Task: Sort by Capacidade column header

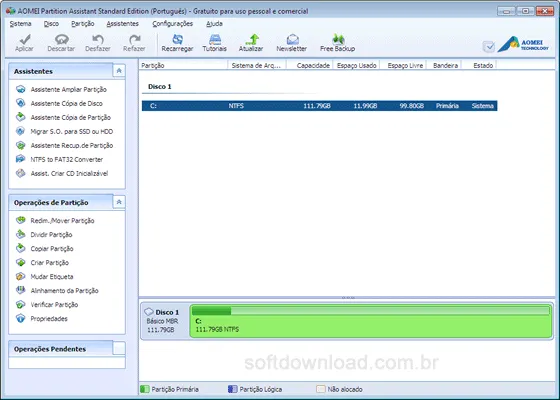Action: [310, 65]
